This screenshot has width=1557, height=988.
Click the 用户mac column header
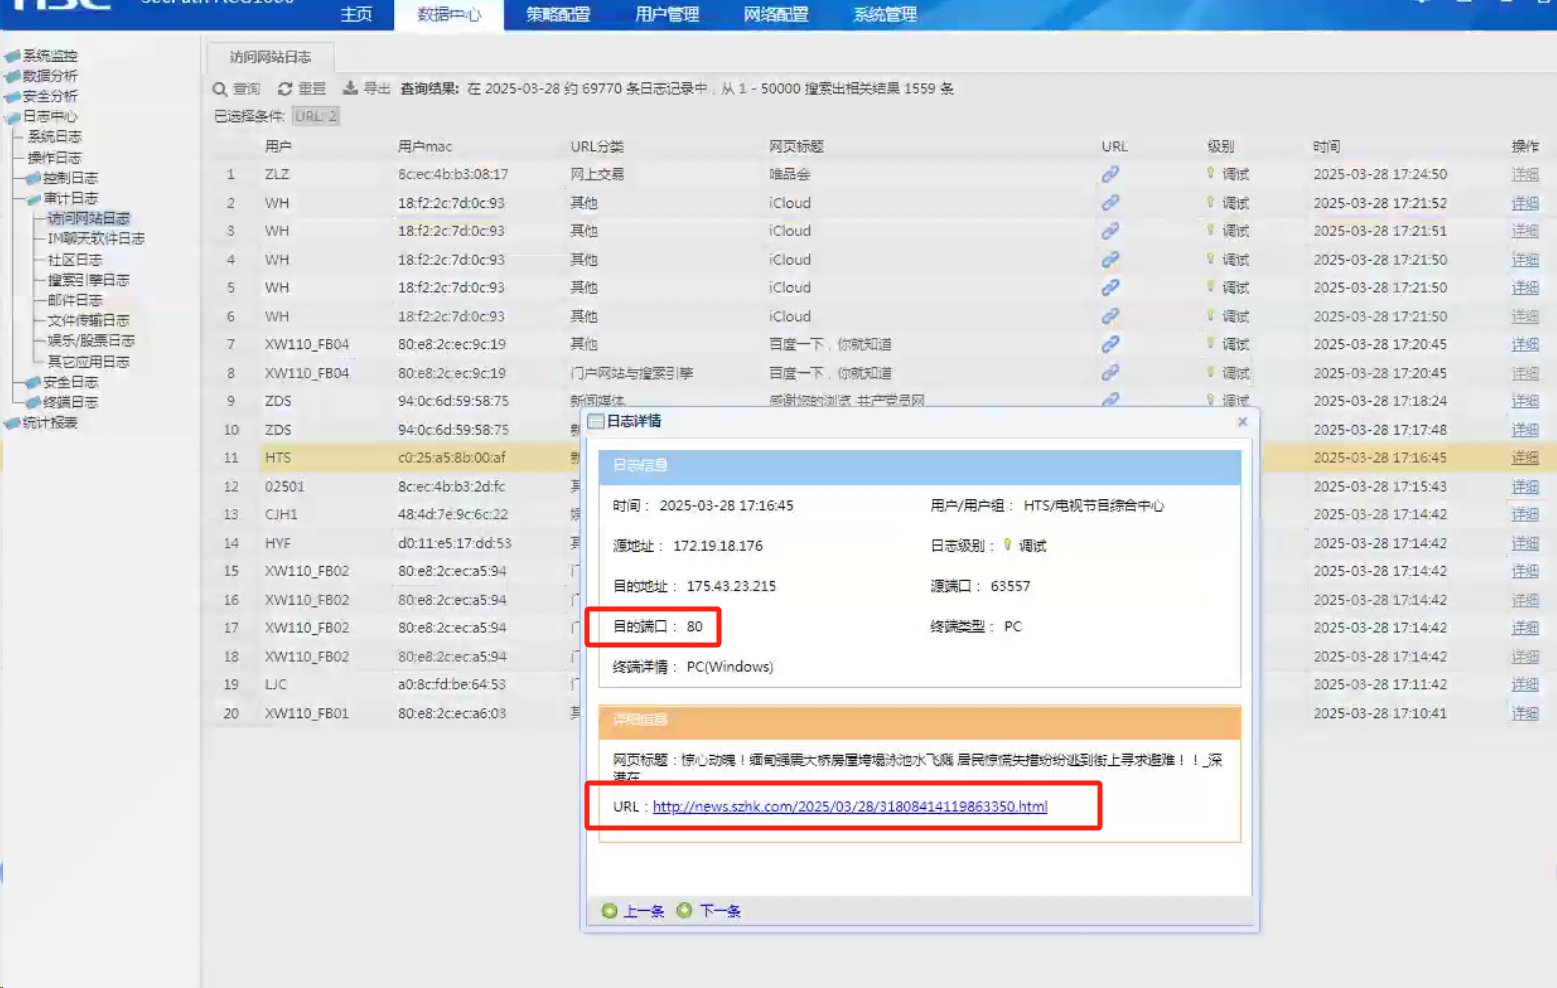425,147
